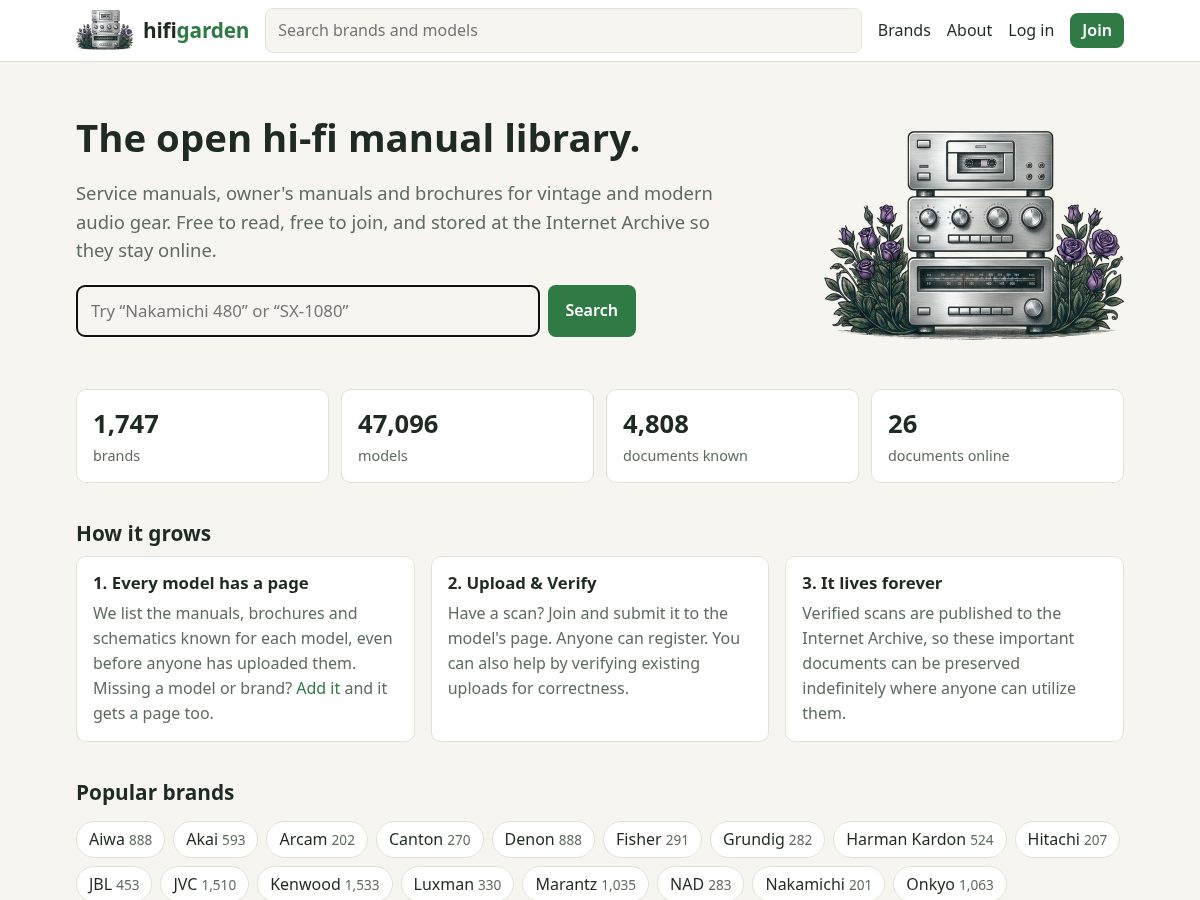Open the Arcam 202 brand chip
This screenshot has width=1200, height=900.
pyautogui.click(x=317, y=840)
